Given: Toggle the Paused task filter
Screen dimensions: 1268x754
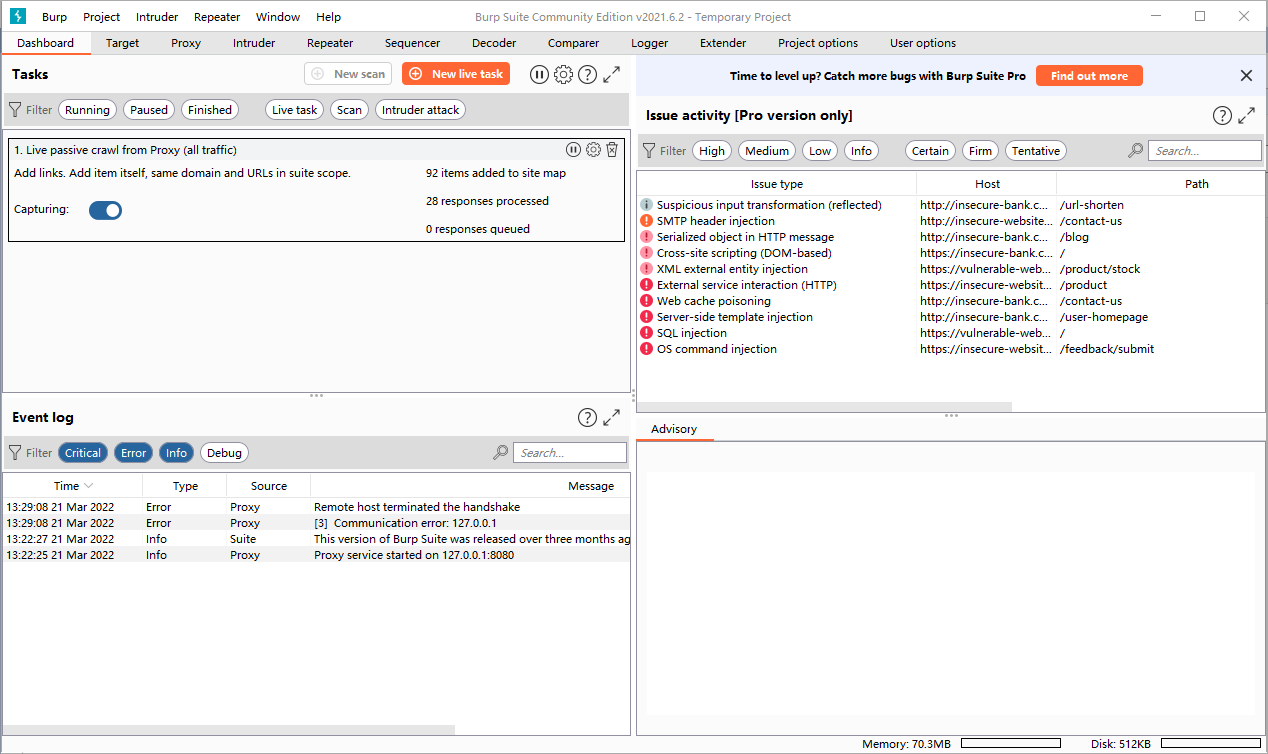Looking at the screenshot, I should click(149, 110).
